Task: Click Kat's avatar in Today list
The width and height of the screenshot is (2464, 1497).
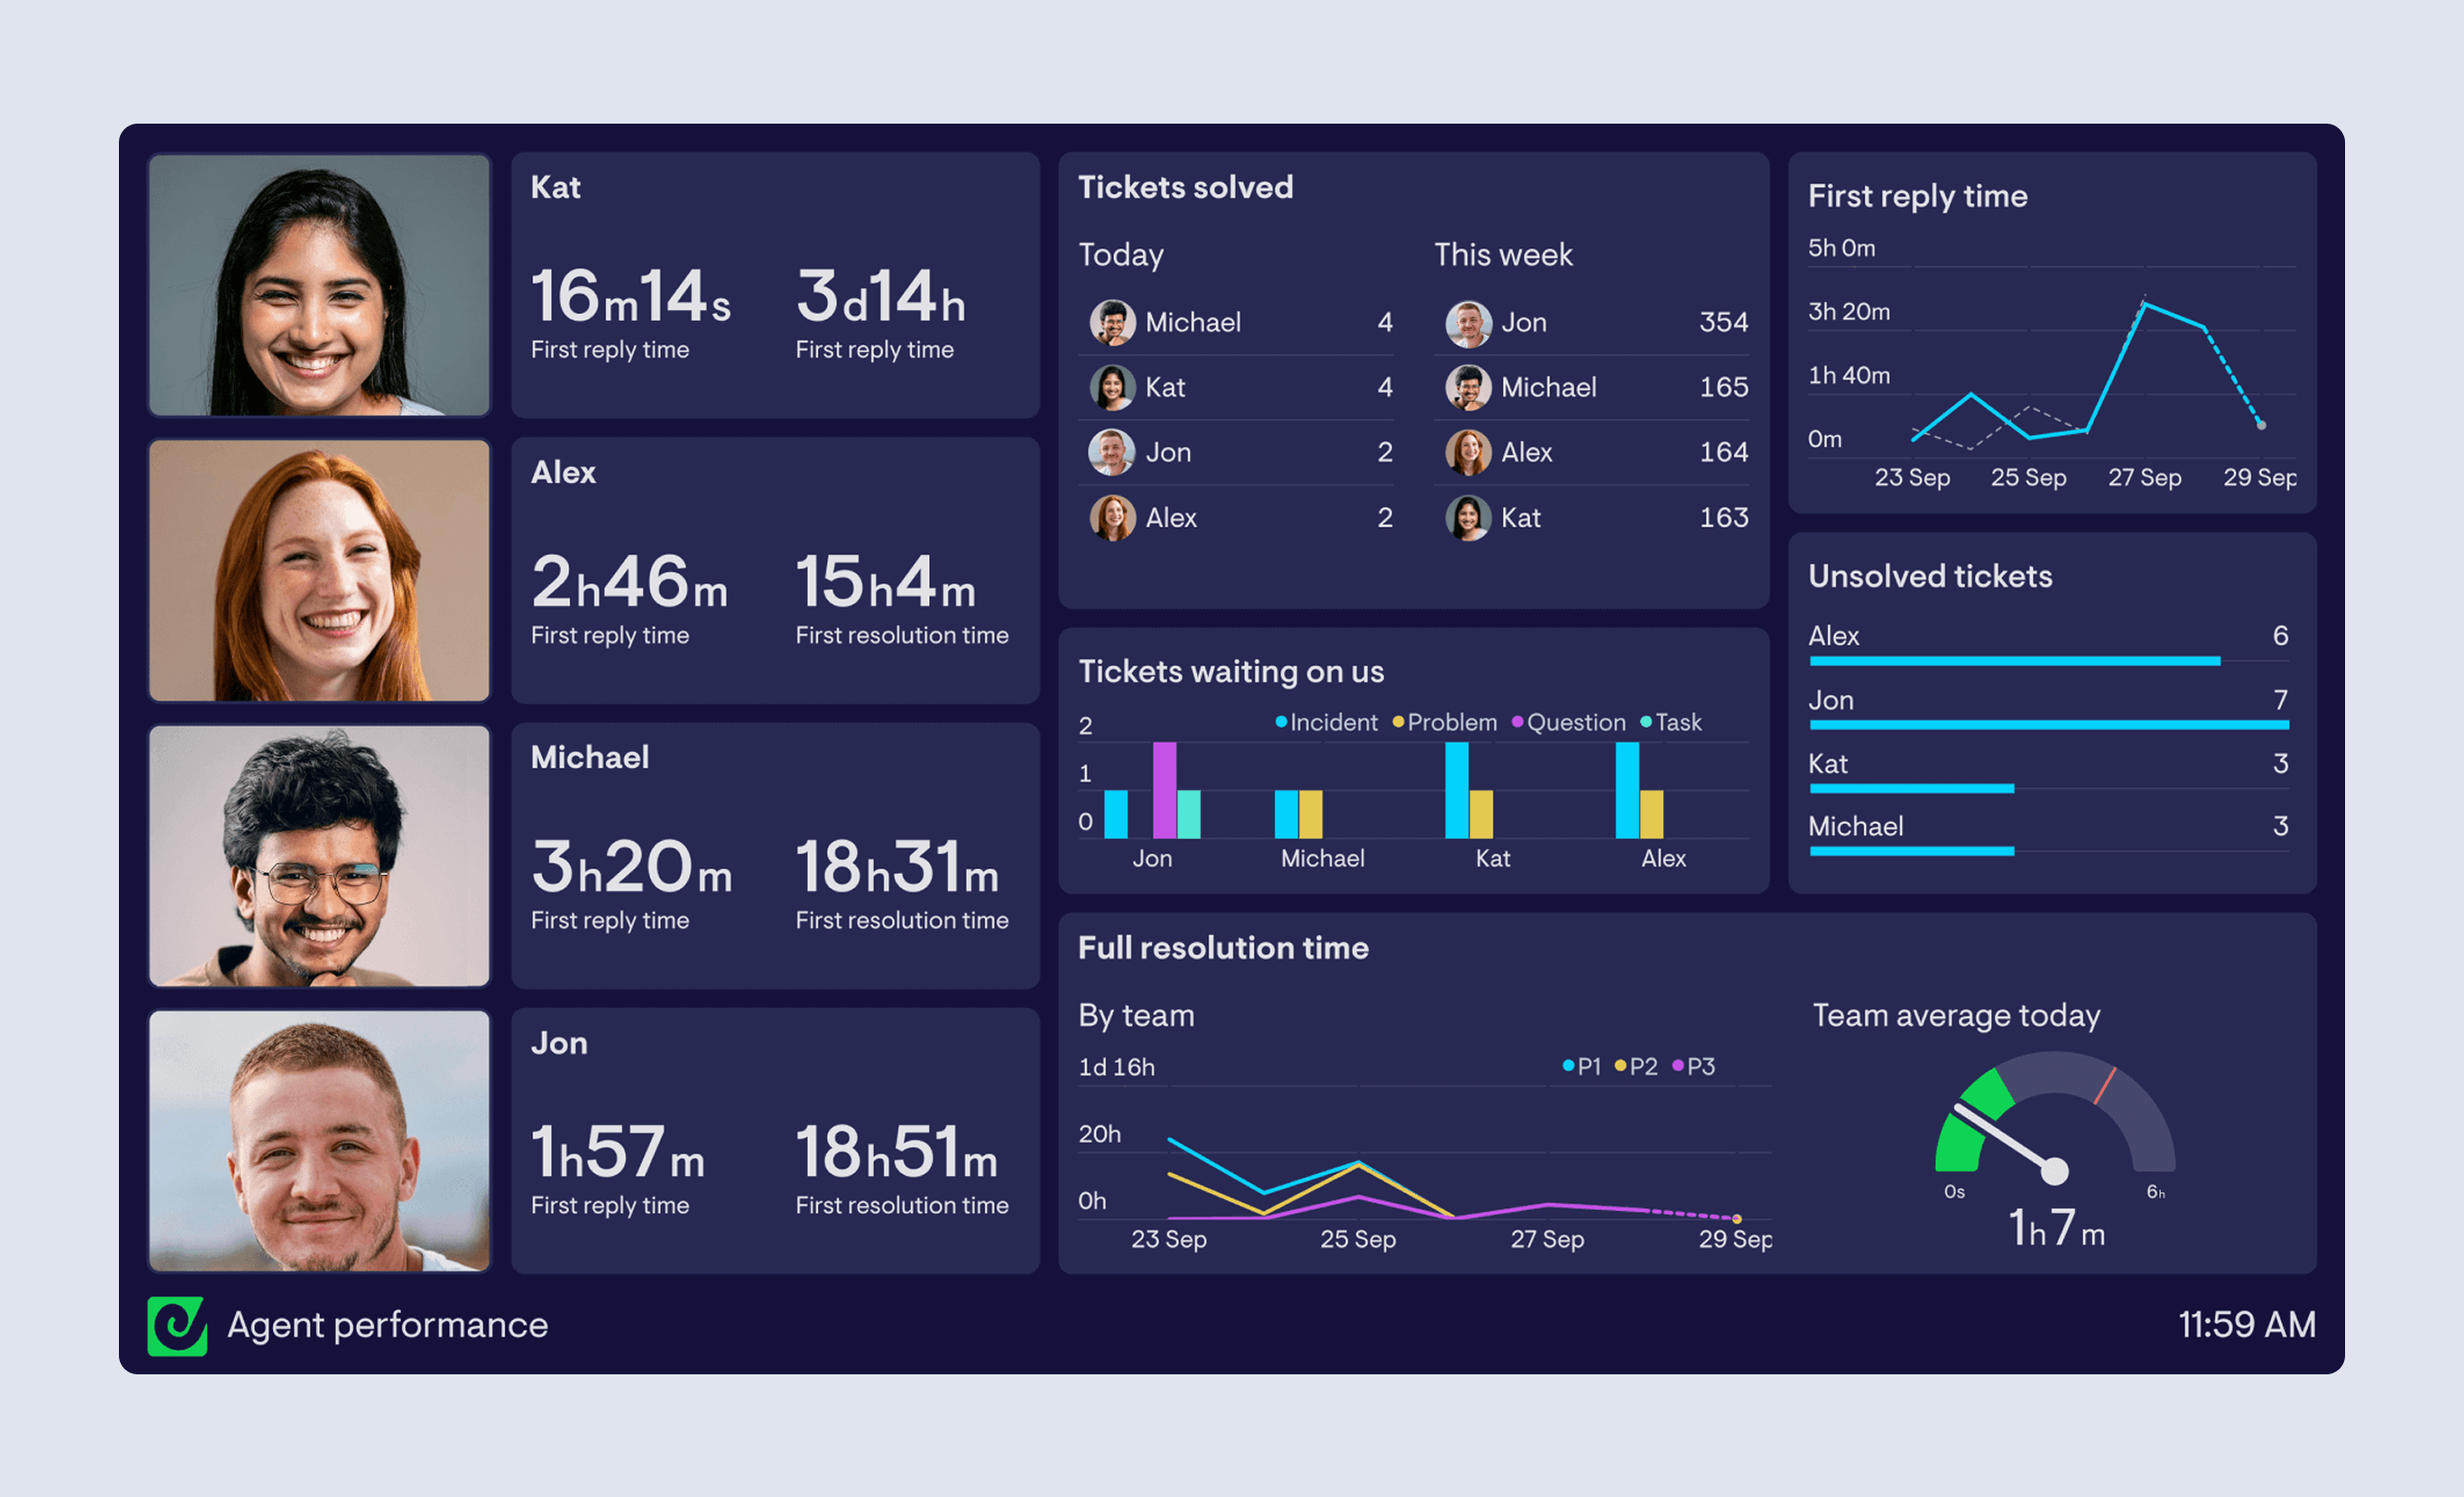Action: pyautogui.click(x=1111, y=387)
